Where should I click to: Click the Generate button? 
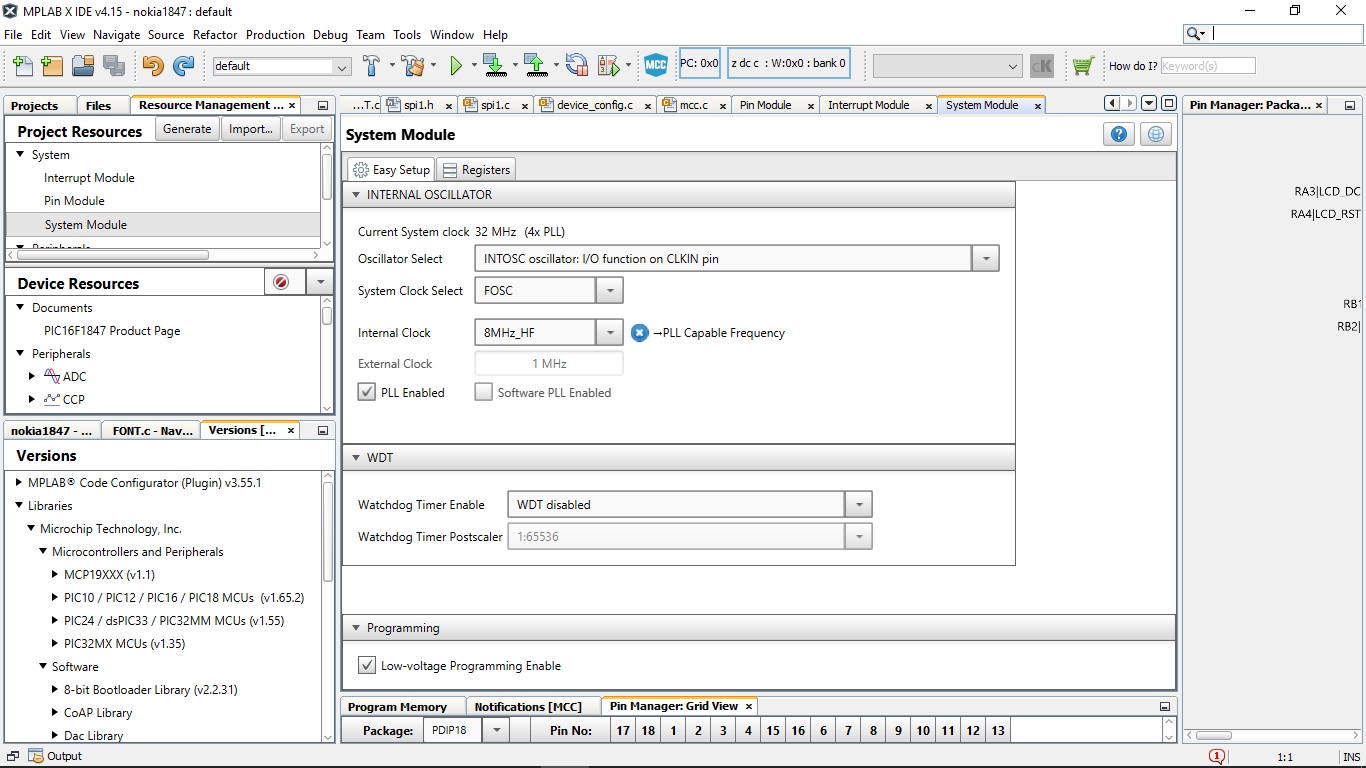pyautogui.click(x=187, y=129)
